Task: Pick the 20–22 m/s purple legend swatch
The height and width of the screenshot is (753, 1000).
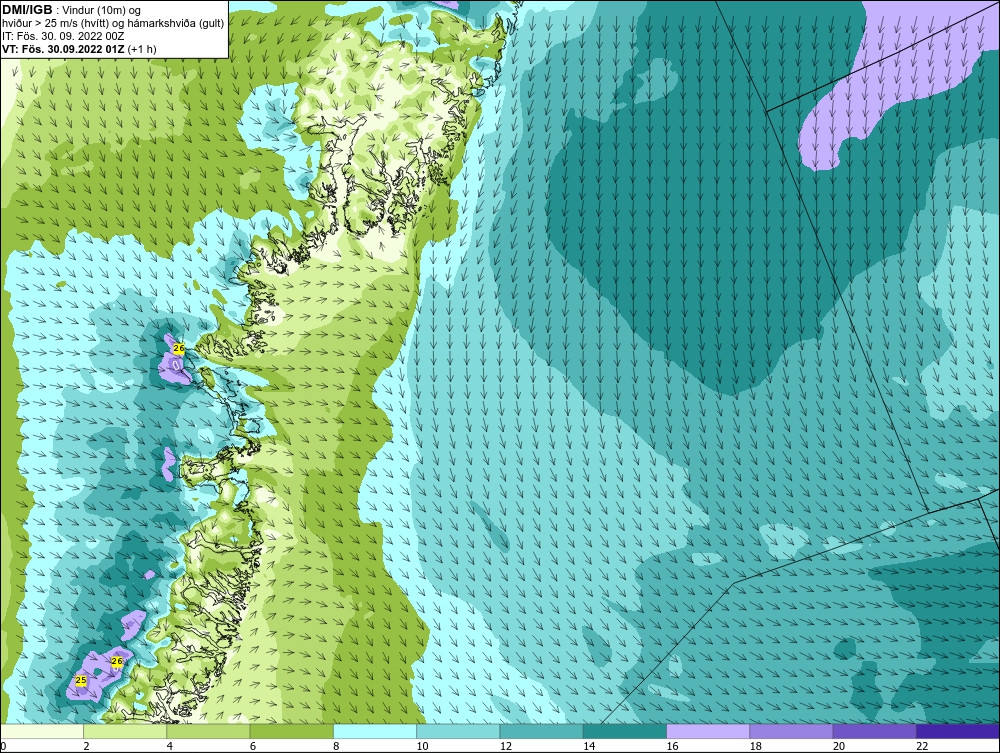Action: [874, 731]
